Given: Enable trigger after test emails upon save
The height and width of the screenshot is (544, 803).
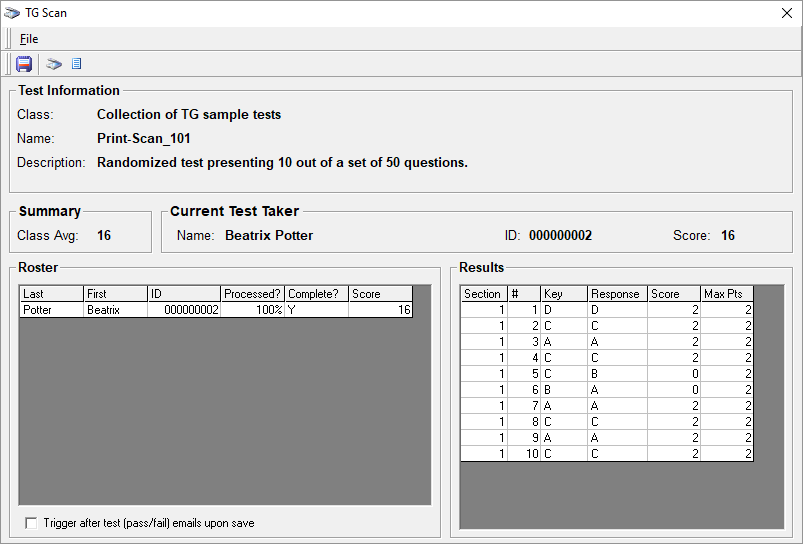Looking at the screenshot, I should pos(31,523).
